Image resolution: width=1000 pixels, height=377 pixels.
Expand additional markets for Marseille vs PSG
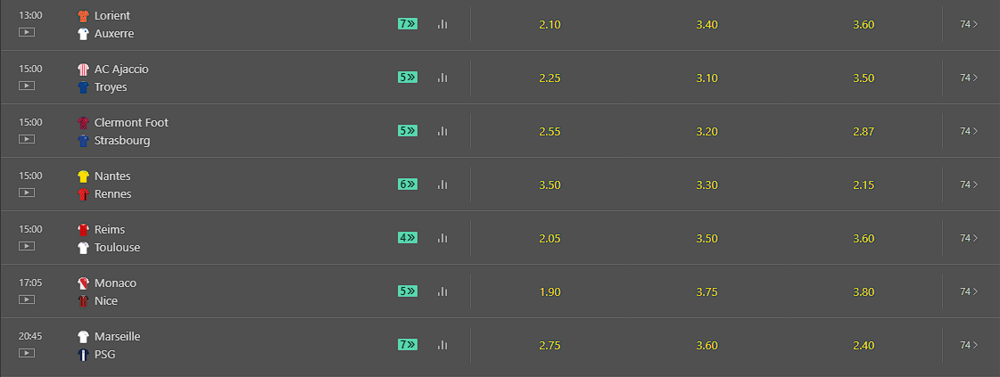point(969,345)
